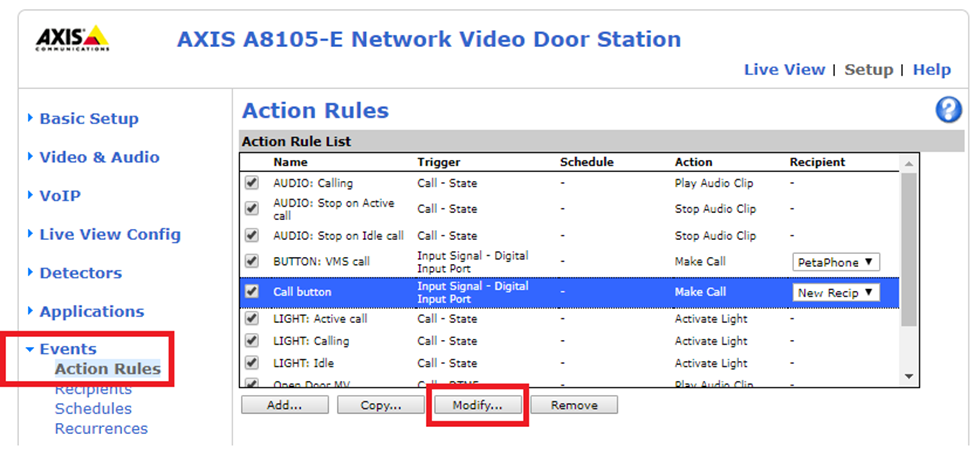Toggle the BUTTON: VMS call checkbox

pyautogui.click(x=252, y=262)
